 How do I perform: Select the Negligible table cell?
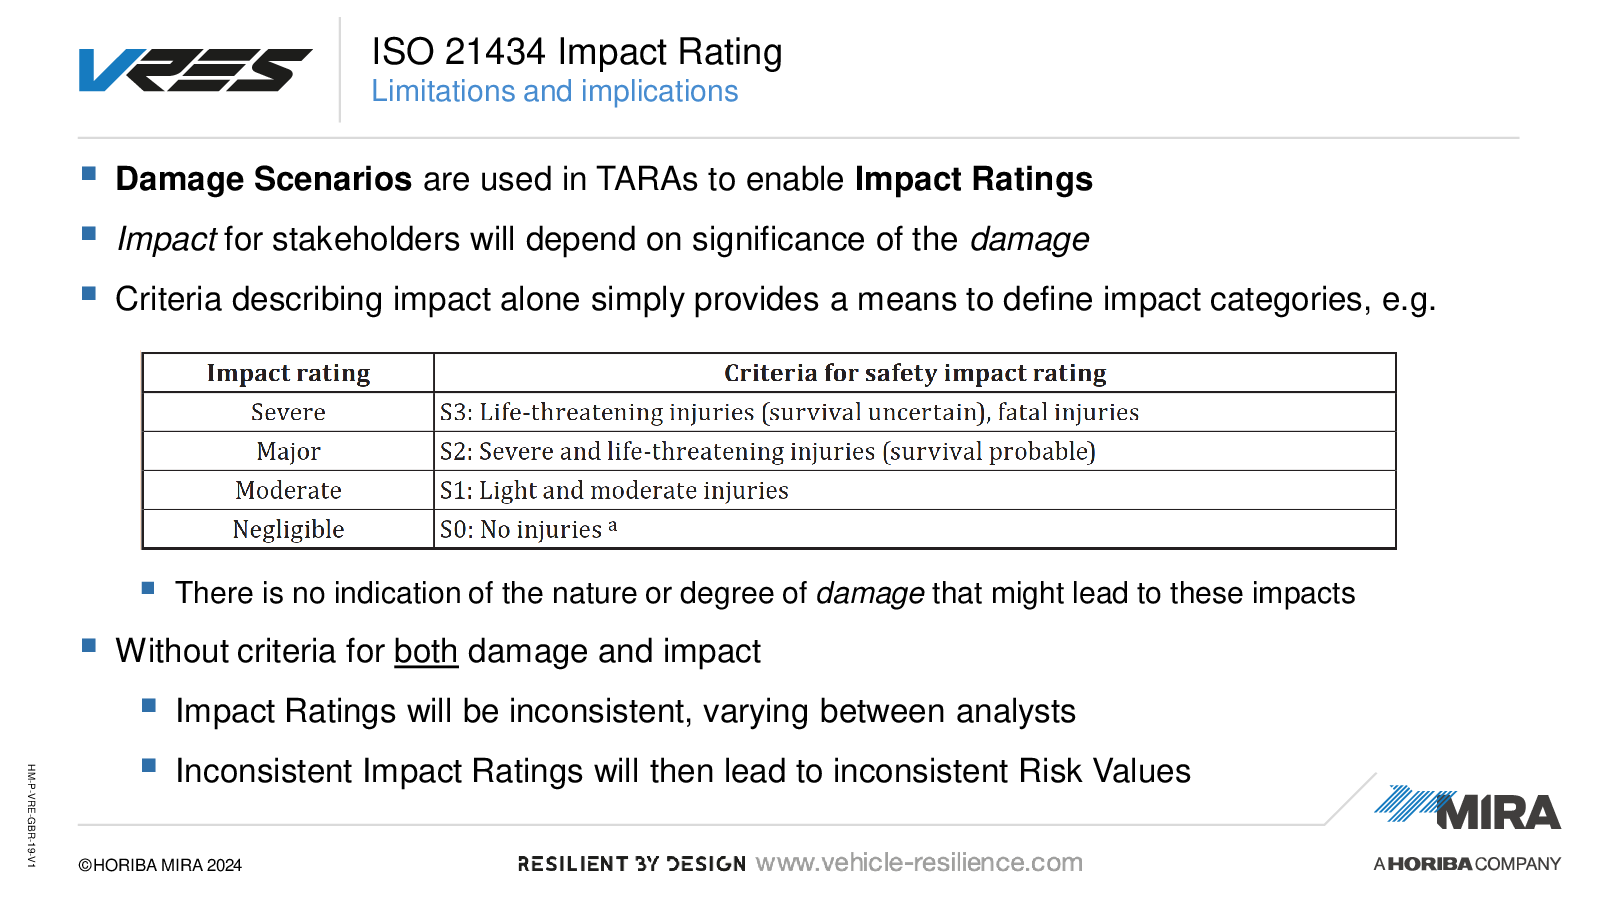(288, 529)
